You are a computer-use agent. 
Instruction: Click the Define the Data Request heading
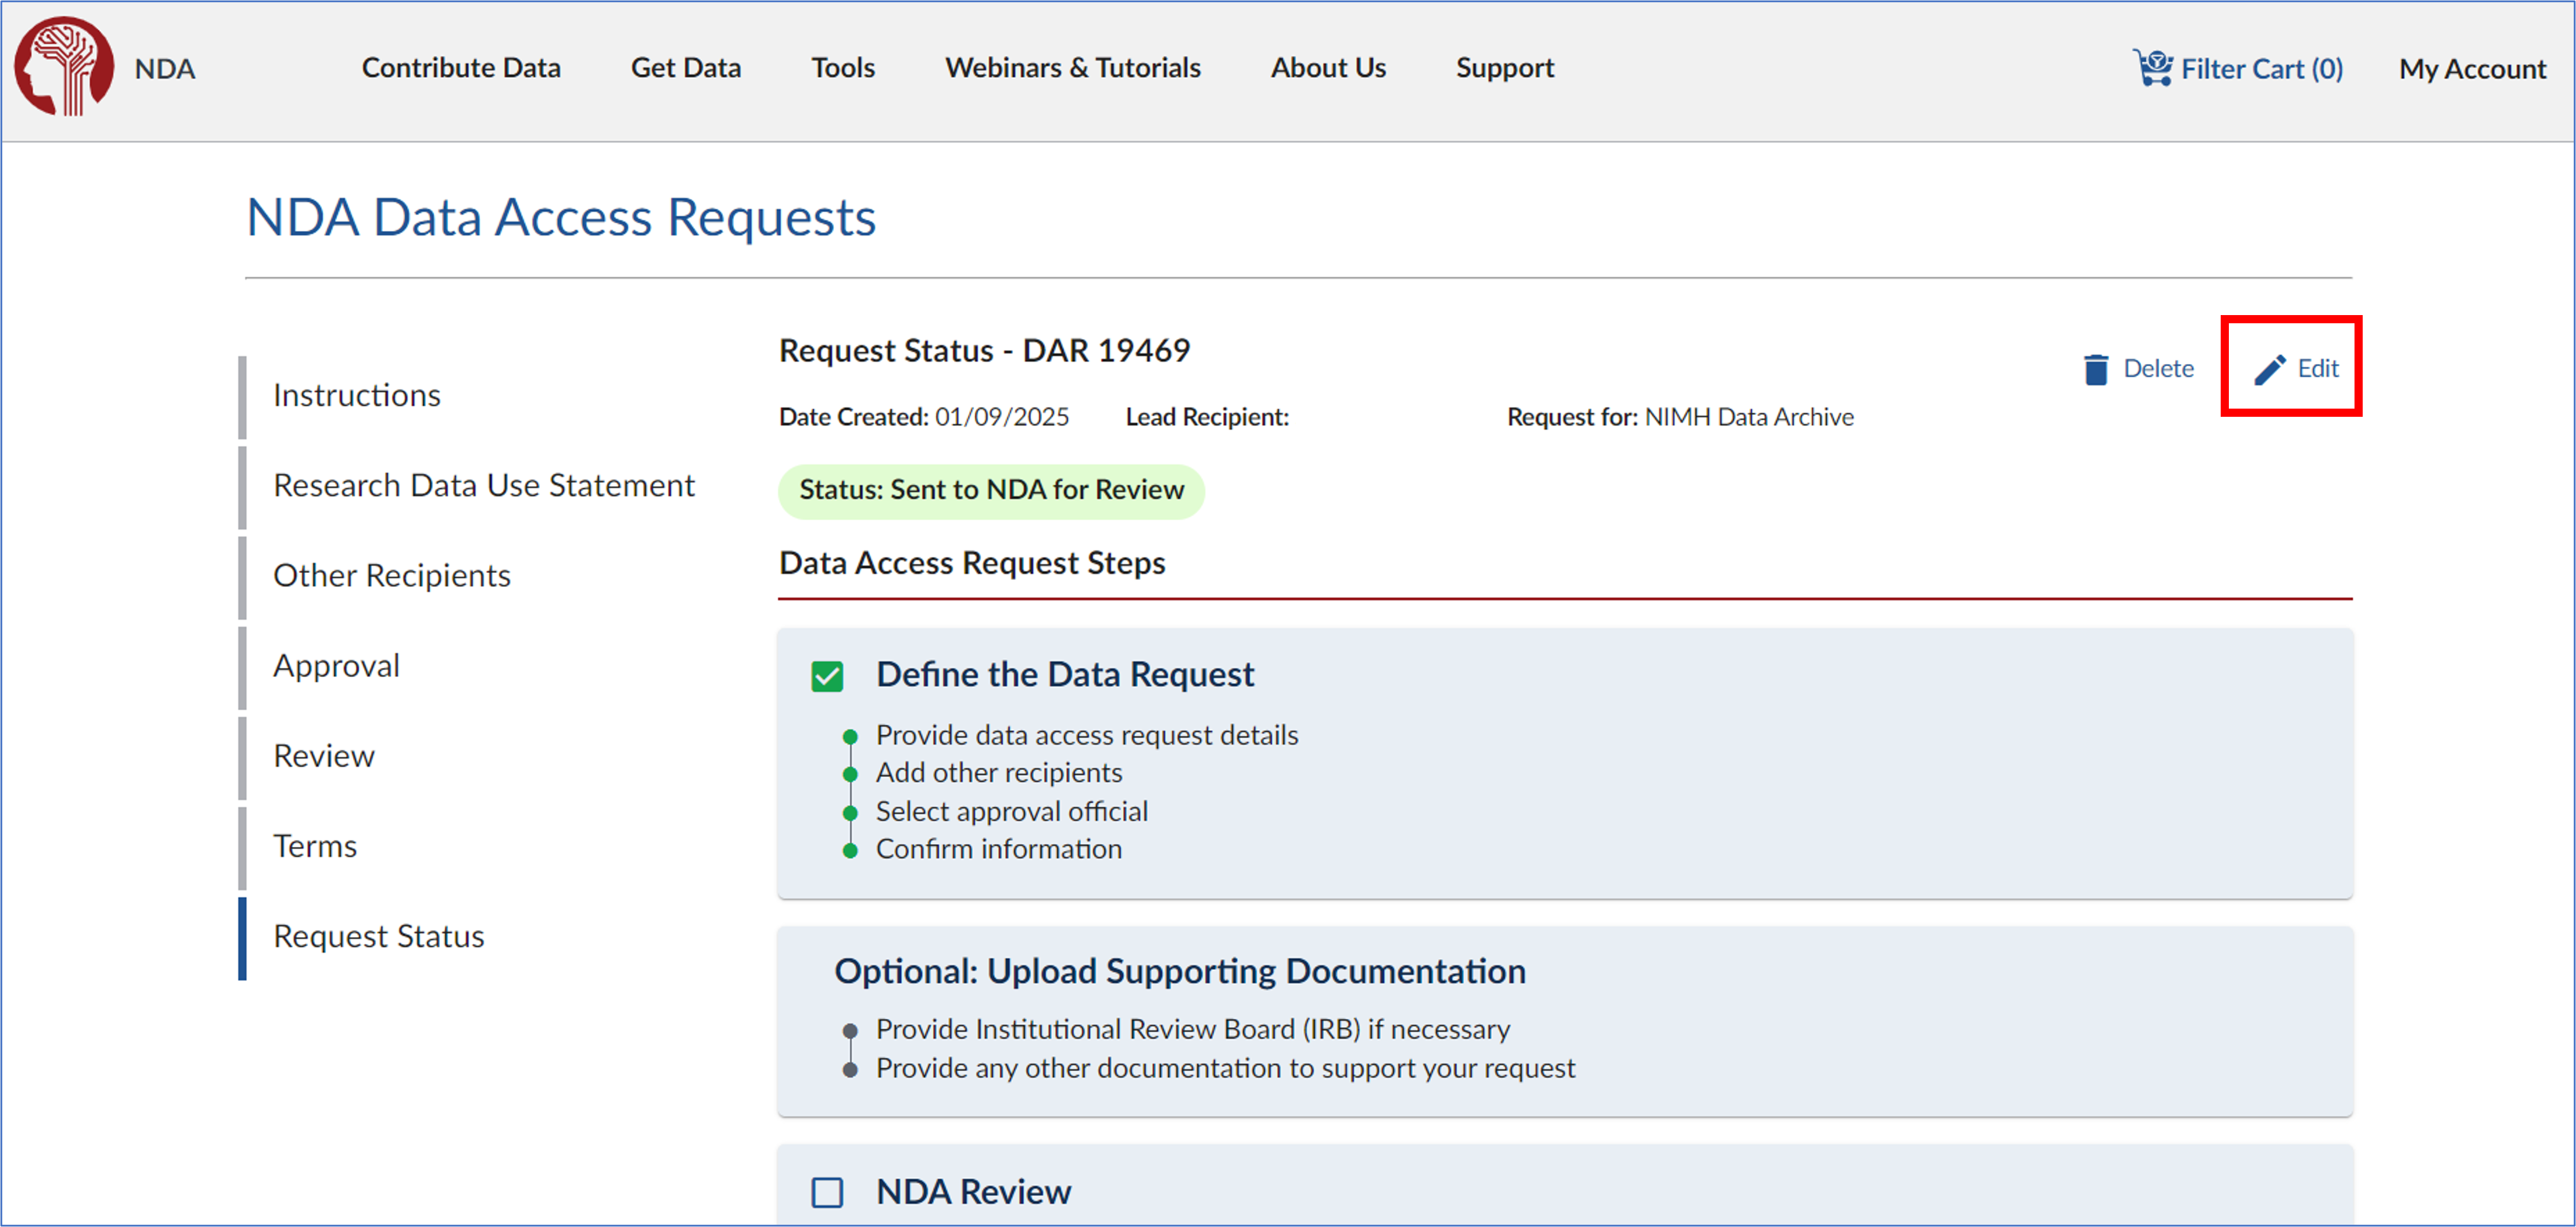(1065, 675)
